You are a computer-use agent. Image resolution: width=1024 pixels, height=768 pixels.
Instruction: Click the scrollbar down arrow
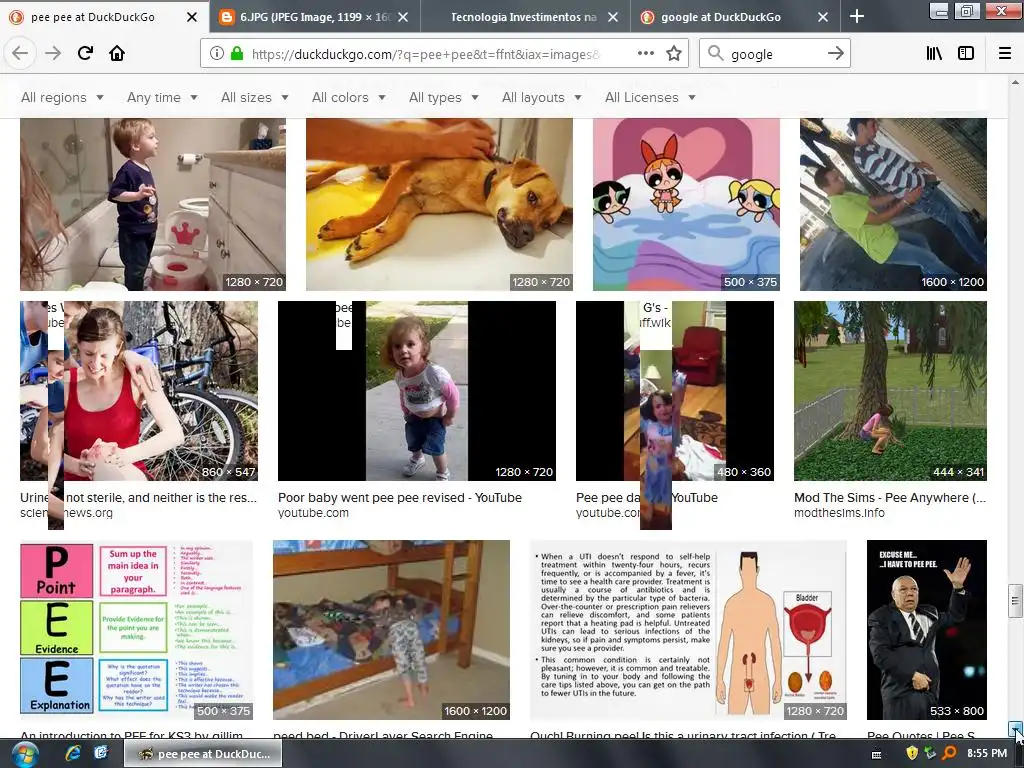(x=1015, y=729)
